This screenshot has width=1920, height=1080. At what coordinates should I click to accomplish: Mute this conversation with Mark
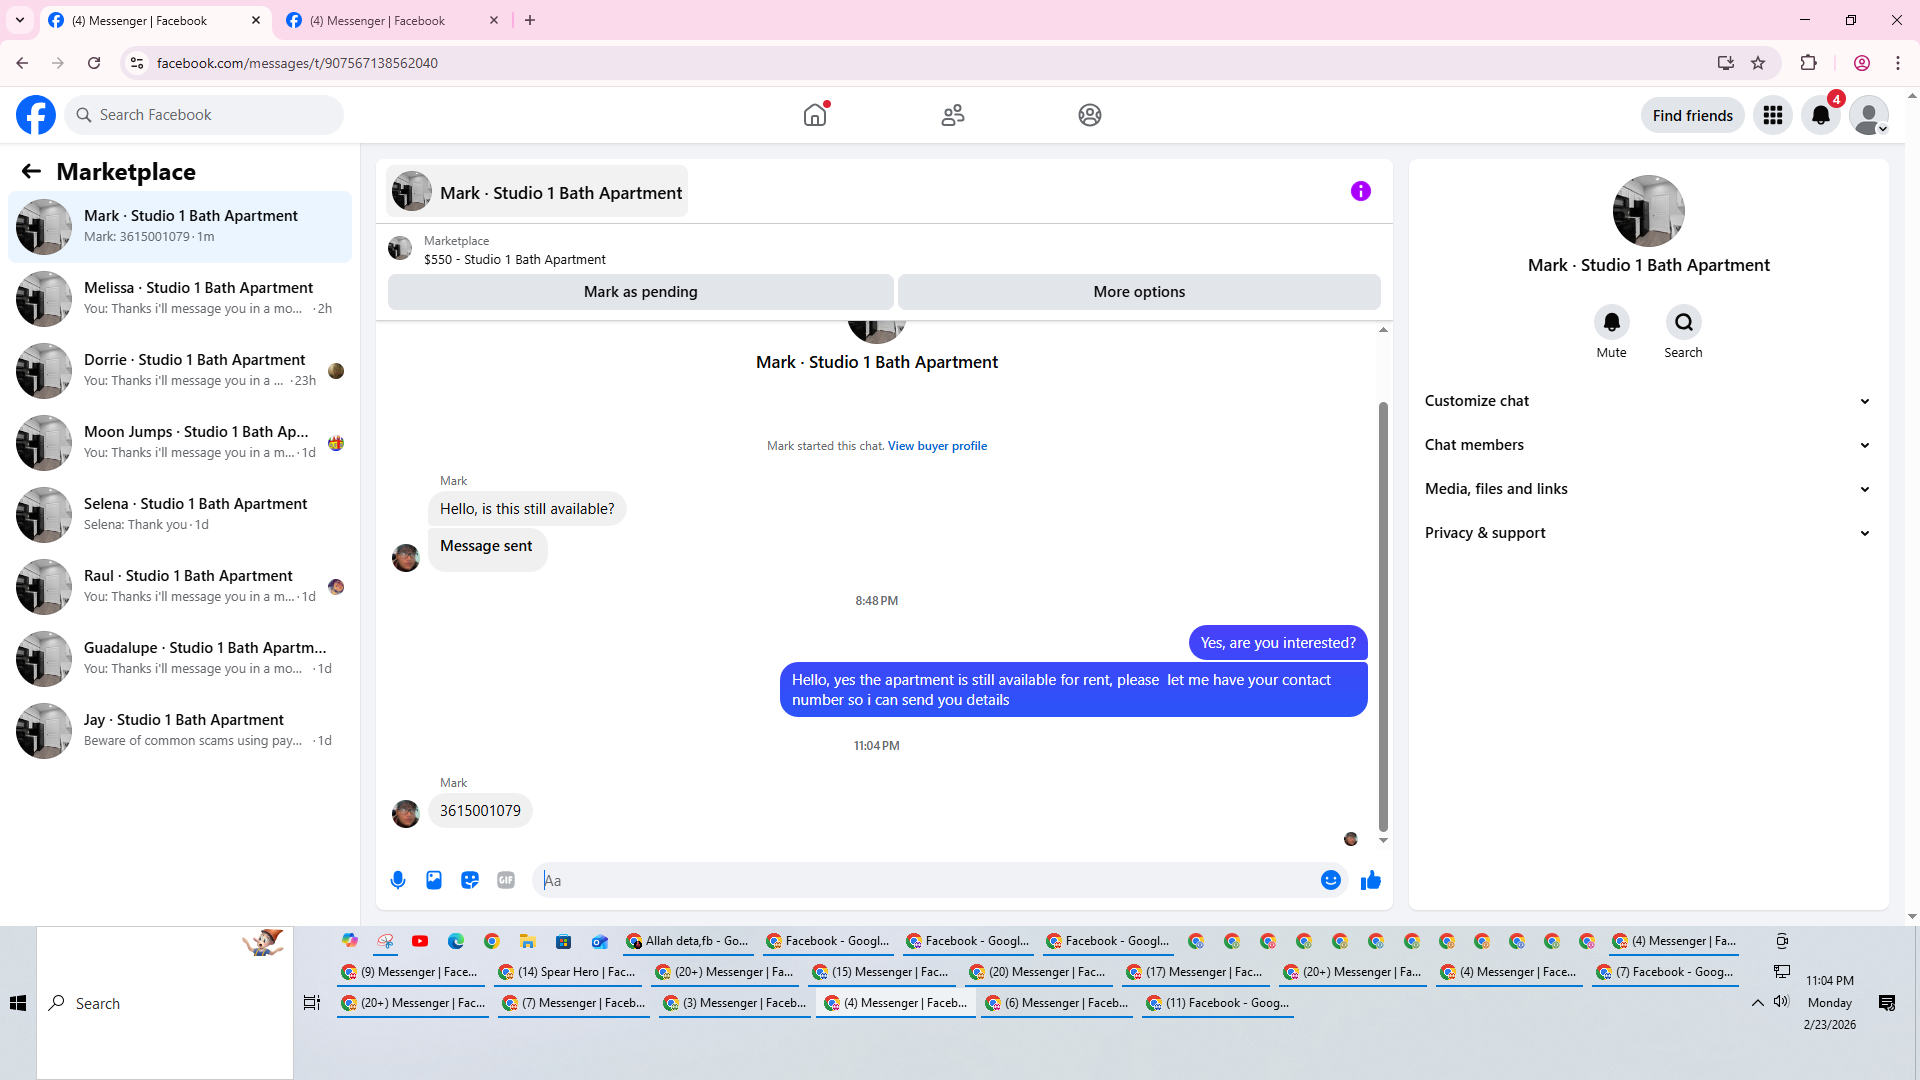1611,322
